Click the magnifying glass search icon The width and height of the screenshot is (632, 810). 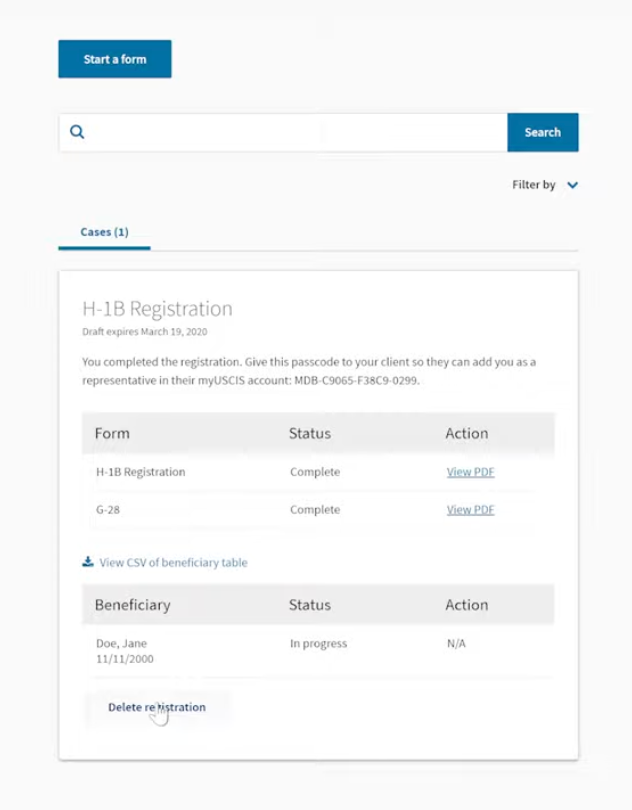pyautogui.click(x=77, y=132)
